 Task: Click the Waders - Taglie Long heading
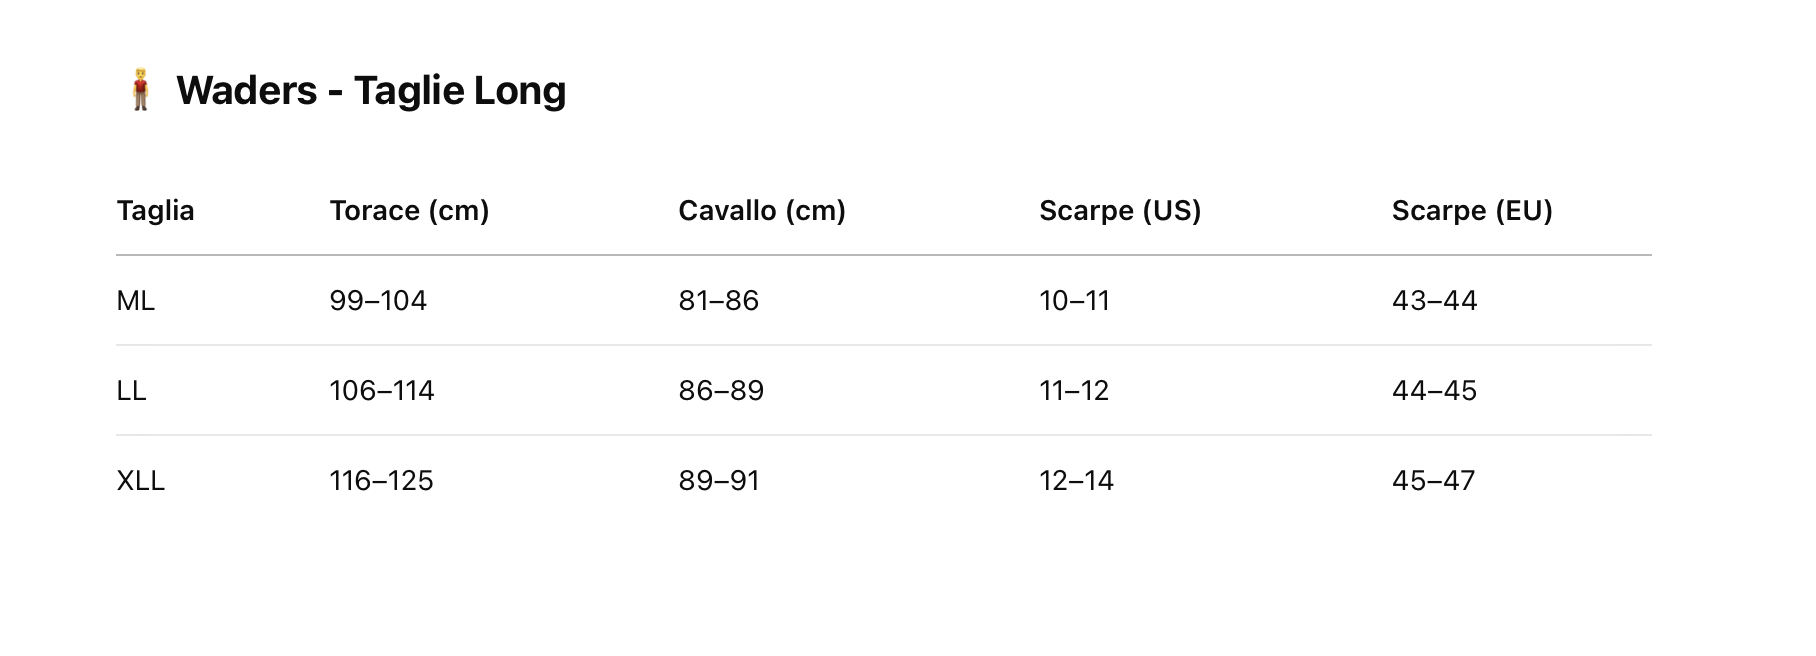(370, 90)
